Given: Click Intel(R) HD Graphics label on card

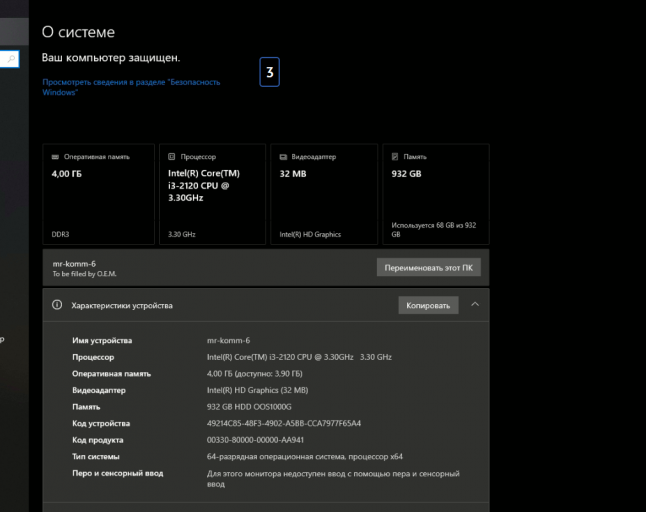Looking at the screenshot, I should [310, 234].
